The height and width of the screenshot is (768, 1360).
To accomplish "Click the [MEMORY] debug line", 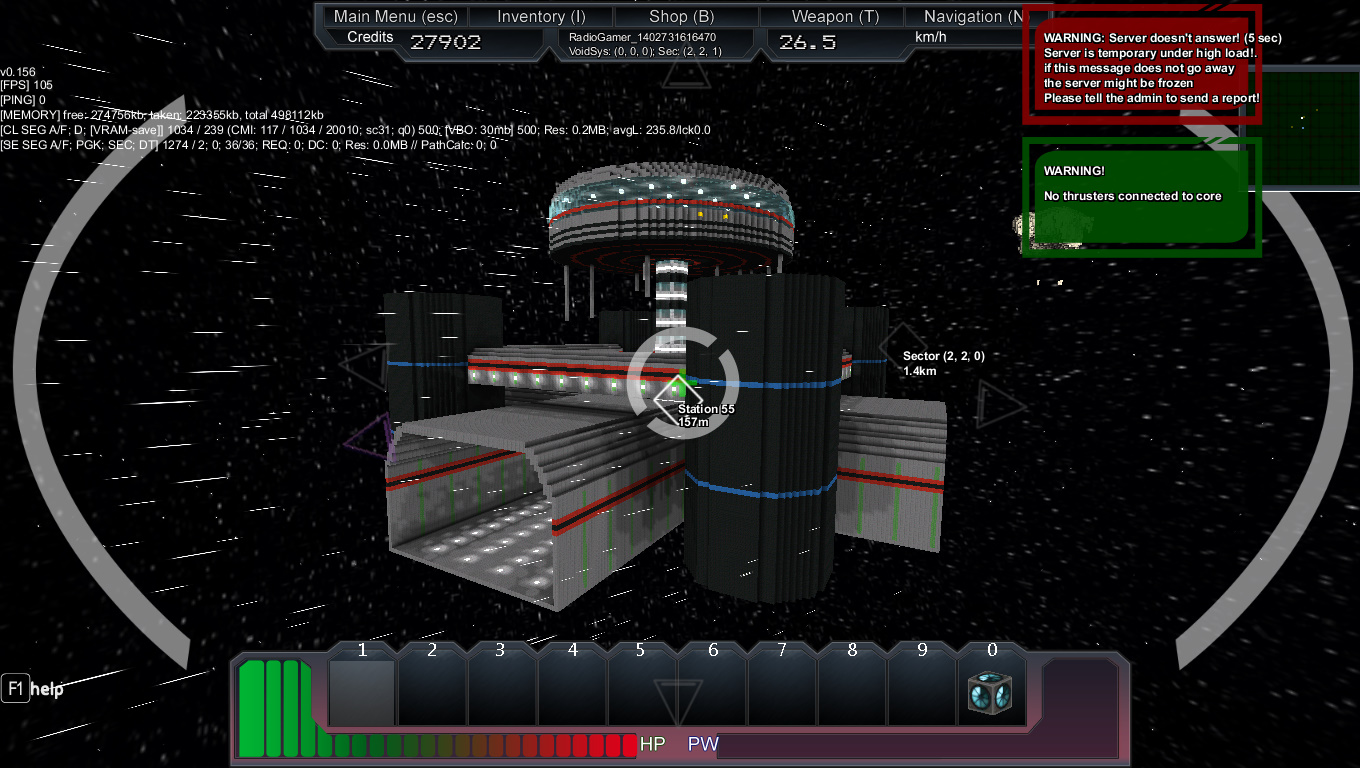I will pyautogui.click(x=162, y=115).
